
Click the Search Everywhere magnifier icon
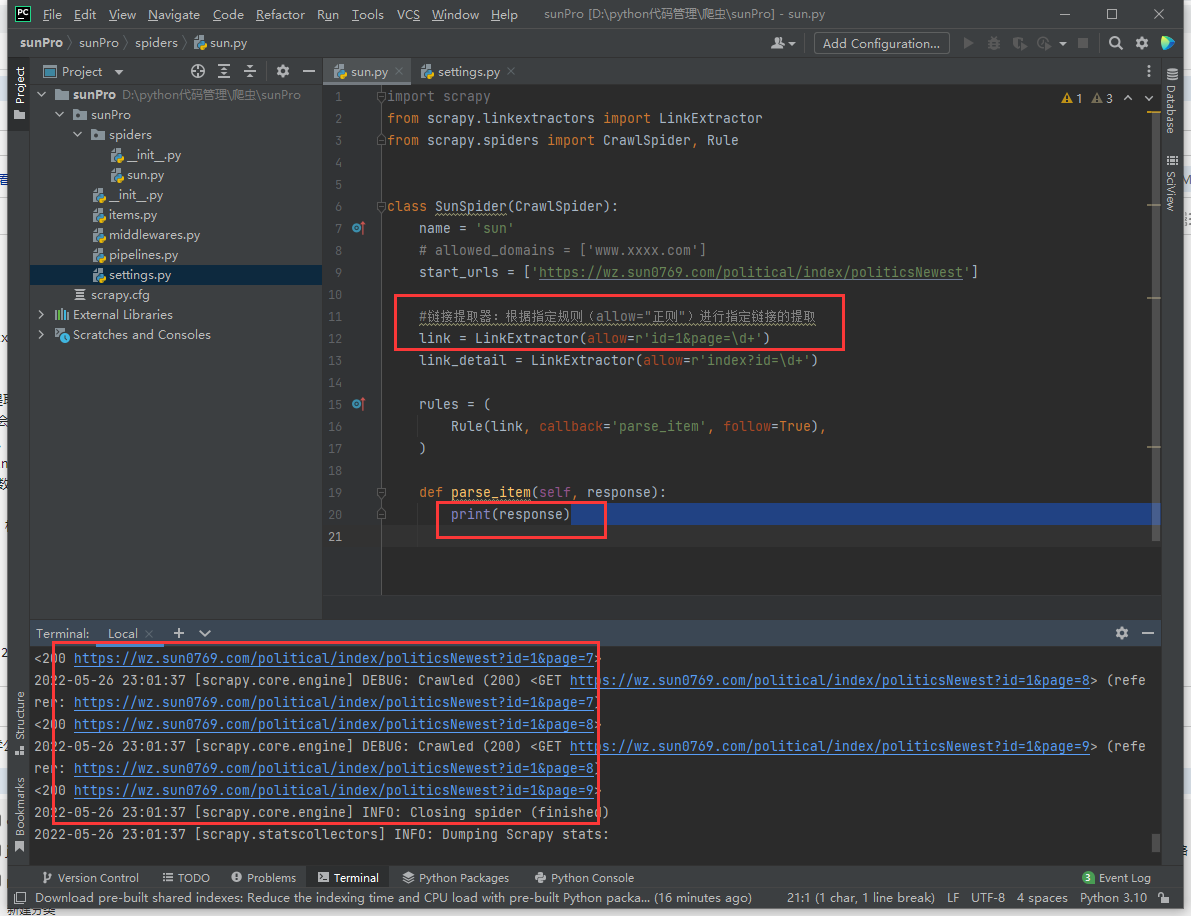pyautogui.click(x=1116, y=43)
